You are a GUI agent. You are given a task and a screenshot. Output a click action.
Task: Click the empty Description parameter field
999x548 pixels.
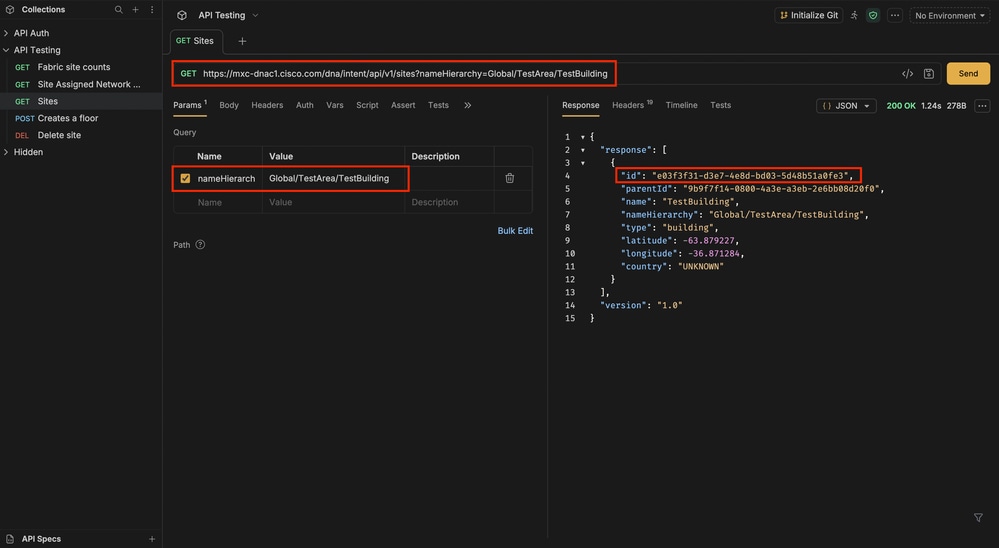pyautogui.click(x=449, y=203)
